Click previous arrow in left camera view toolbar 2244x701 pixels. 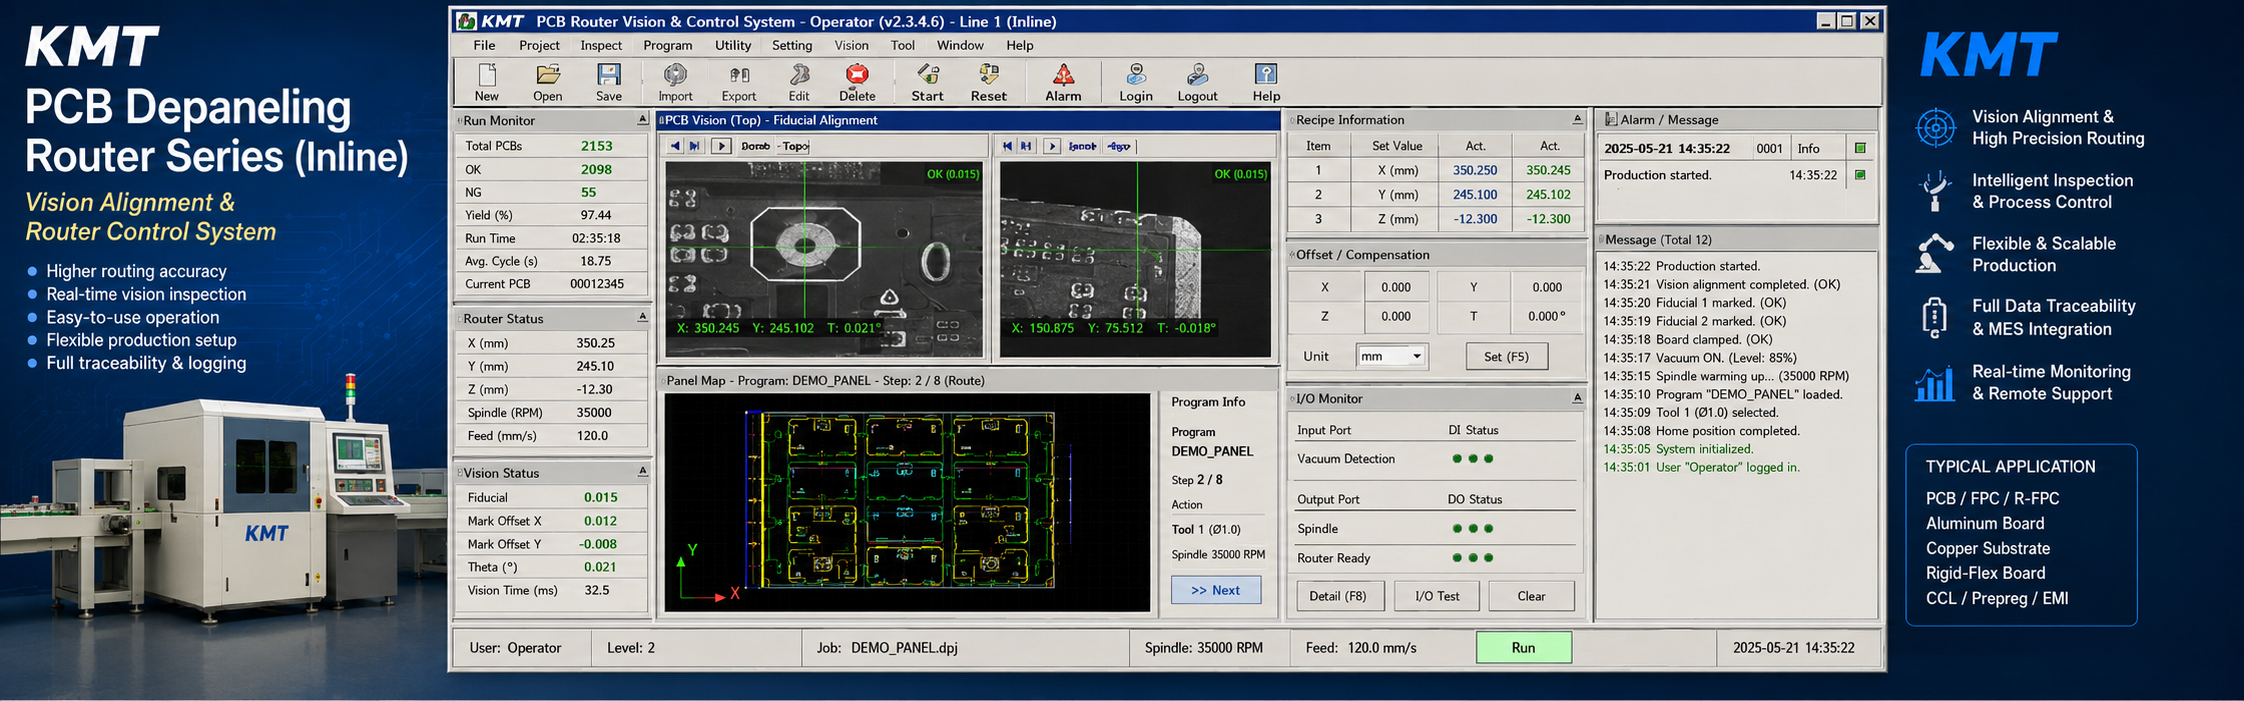coord(675,146)
